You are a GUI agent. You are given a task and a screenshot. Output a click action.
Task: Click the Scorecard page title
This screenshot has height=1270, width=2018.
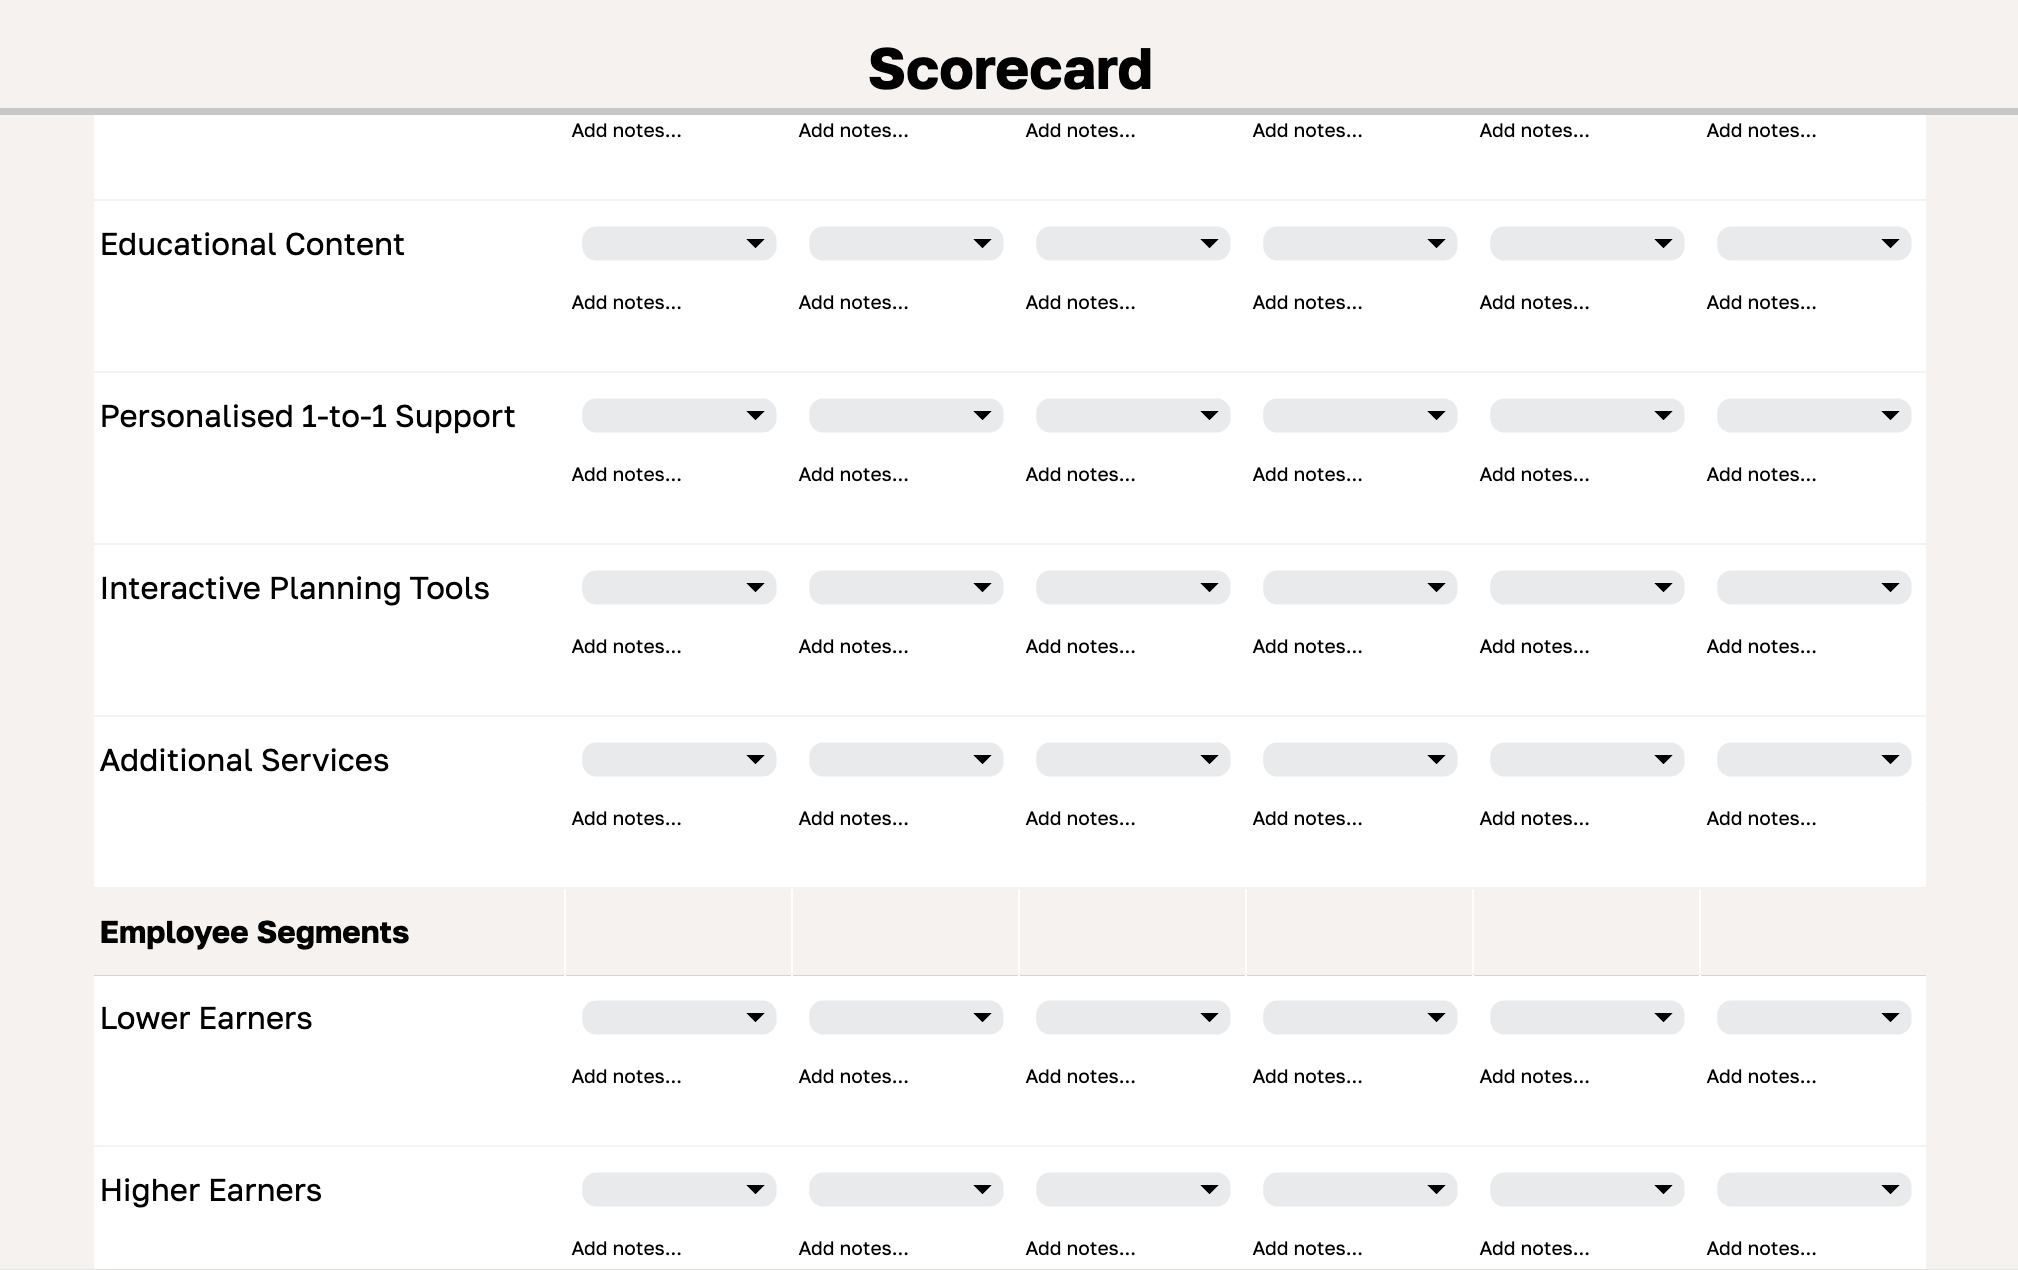1009,67
